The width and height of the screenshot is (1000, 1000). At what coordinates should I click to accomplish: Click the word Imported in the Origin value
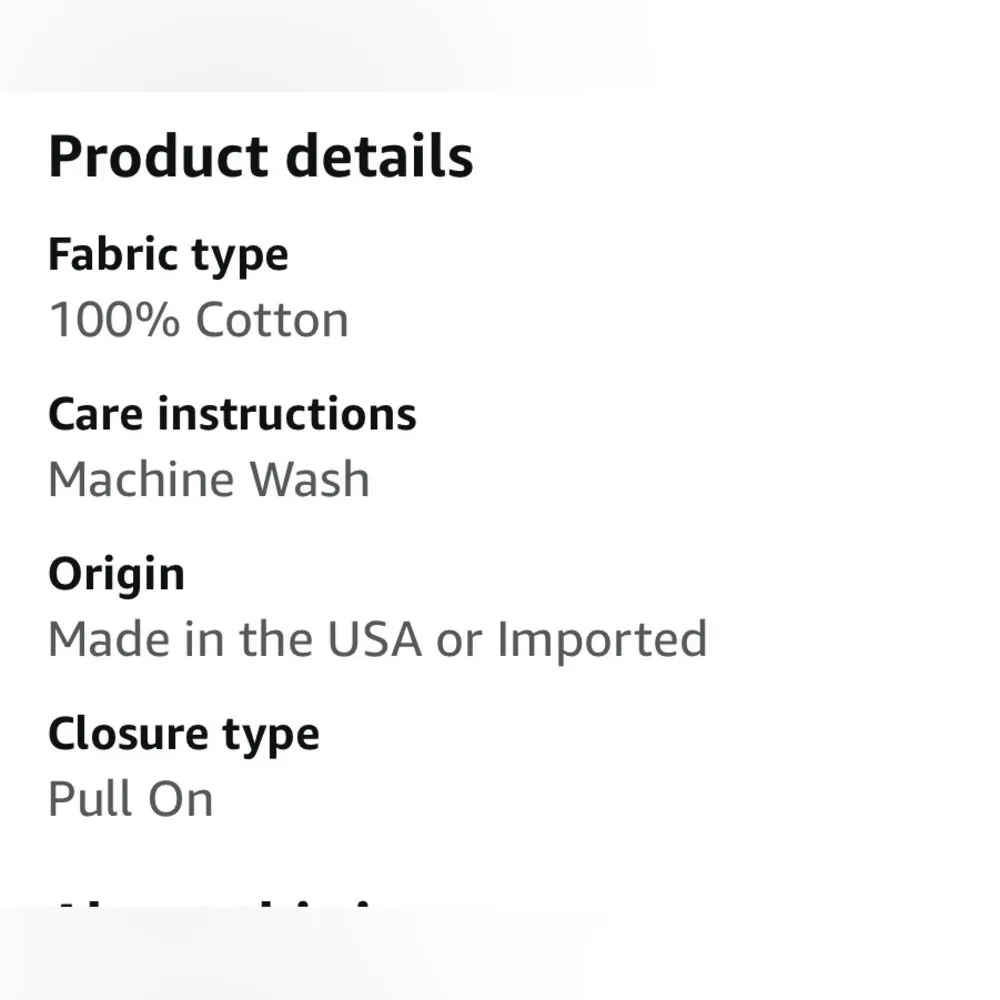tap(602, 639)
